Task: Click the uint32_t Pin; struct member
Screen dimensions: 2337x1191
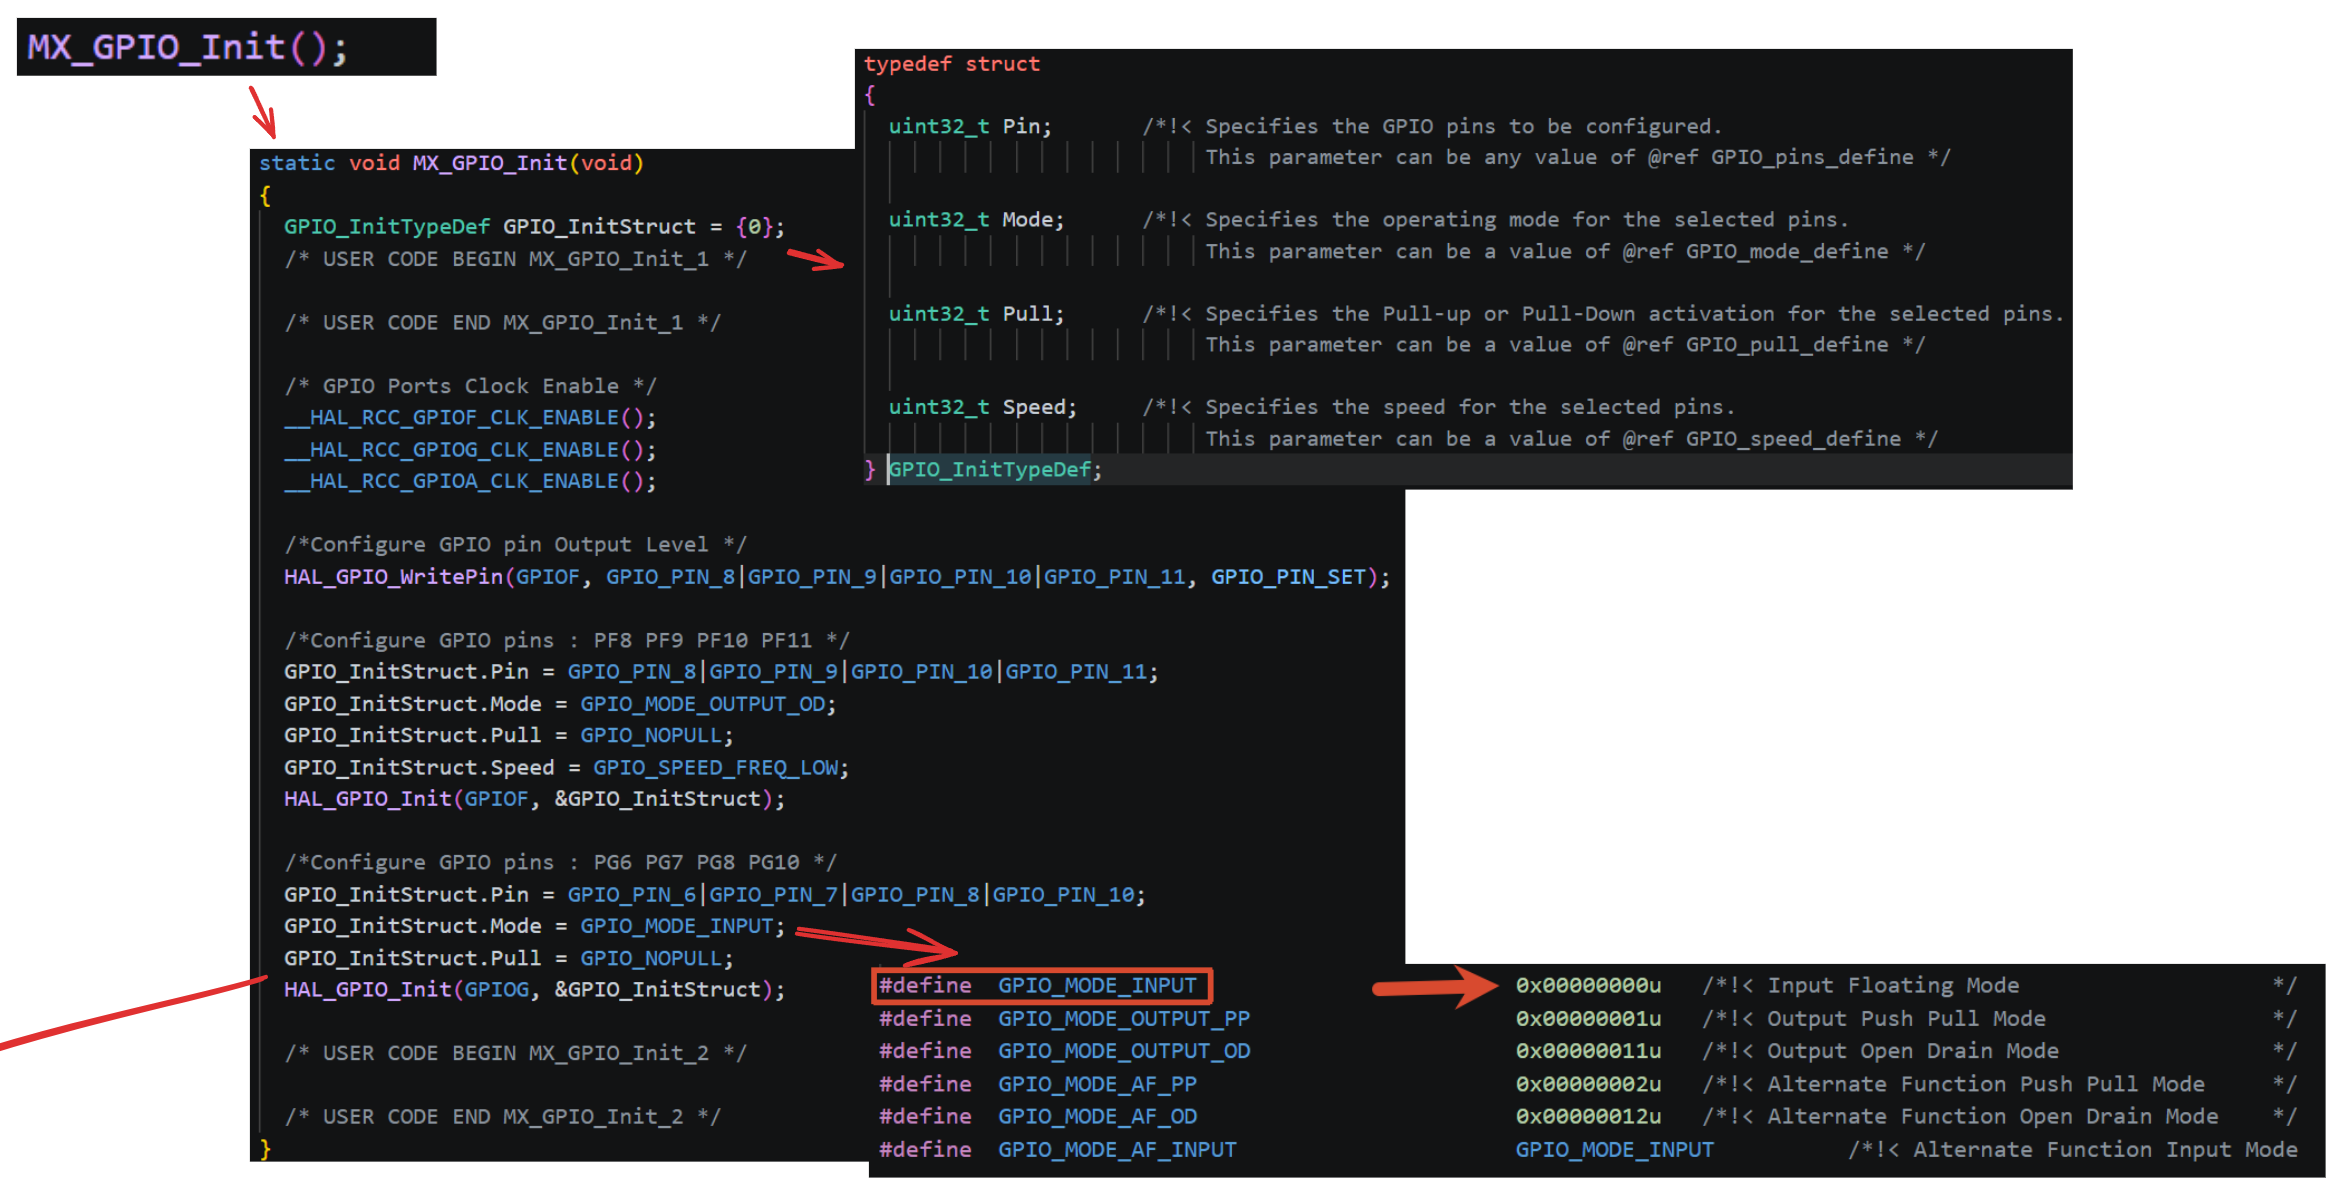Action: (x=970, y=127)
